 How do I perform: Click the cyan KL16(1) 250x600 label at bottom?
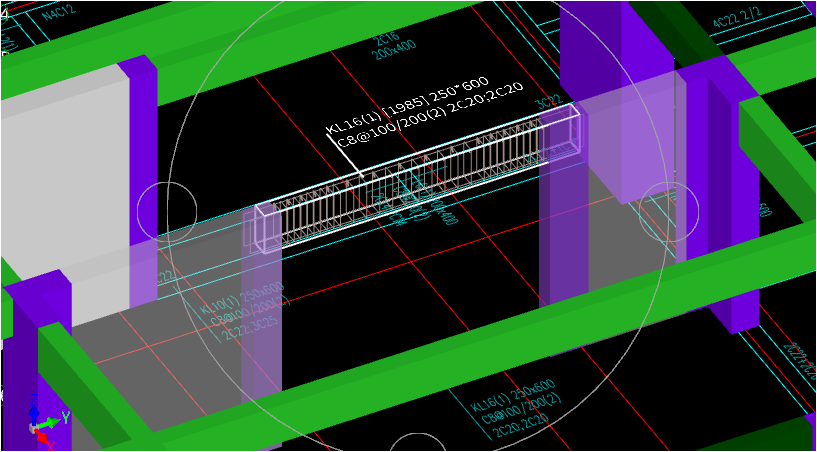click(513, 396)
